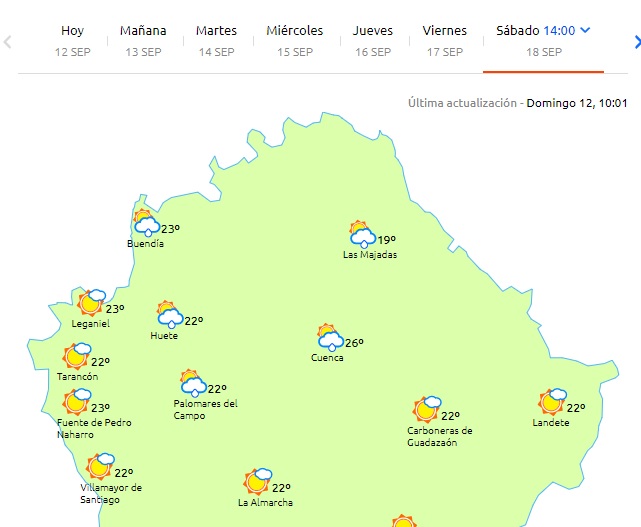Image resolution: width=641 pixels, height=527 pixels.
Task: Click the 26º temperature at Cuenca
Action: click(x=354, y=343)
